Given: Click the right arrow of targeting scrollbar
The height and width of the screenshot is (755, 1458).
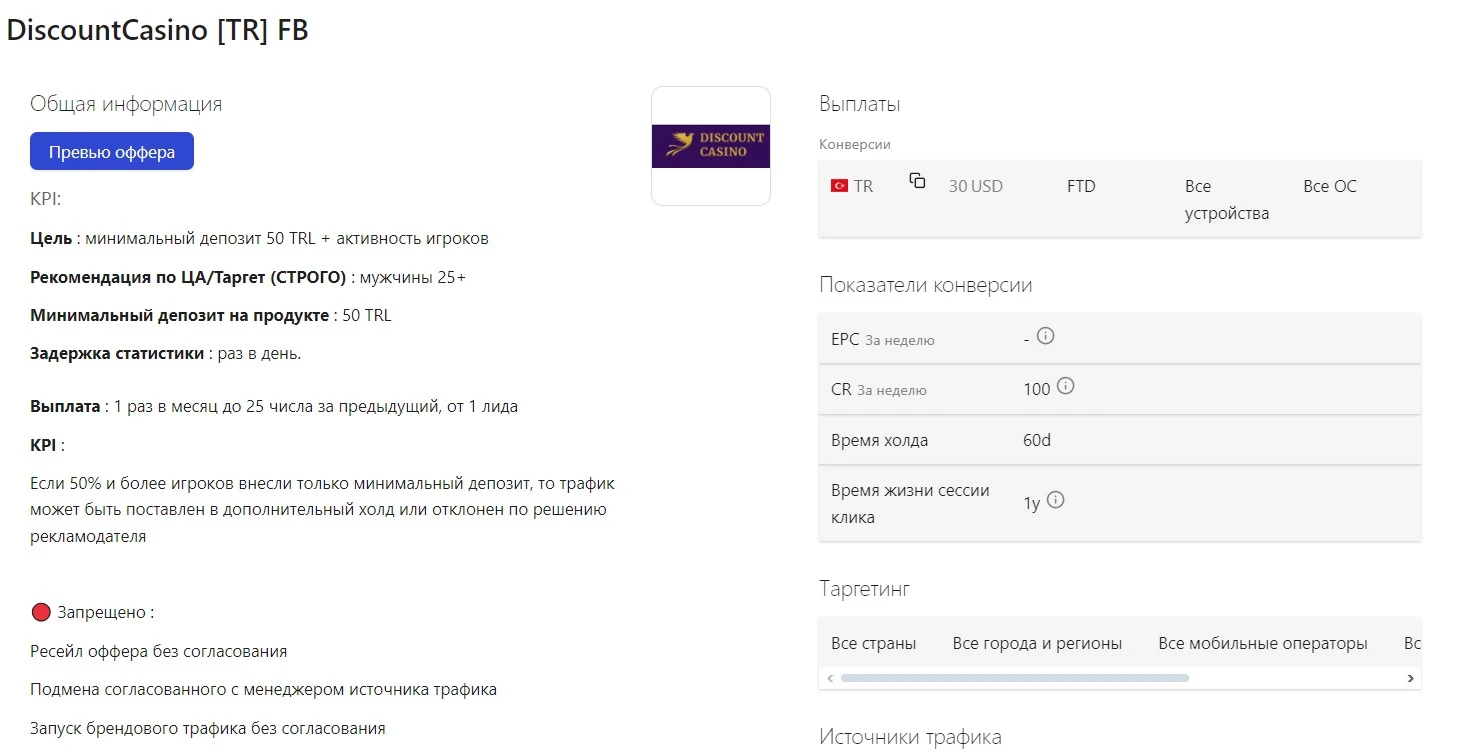Looking at the screenshot, I should coord(1410,678).
